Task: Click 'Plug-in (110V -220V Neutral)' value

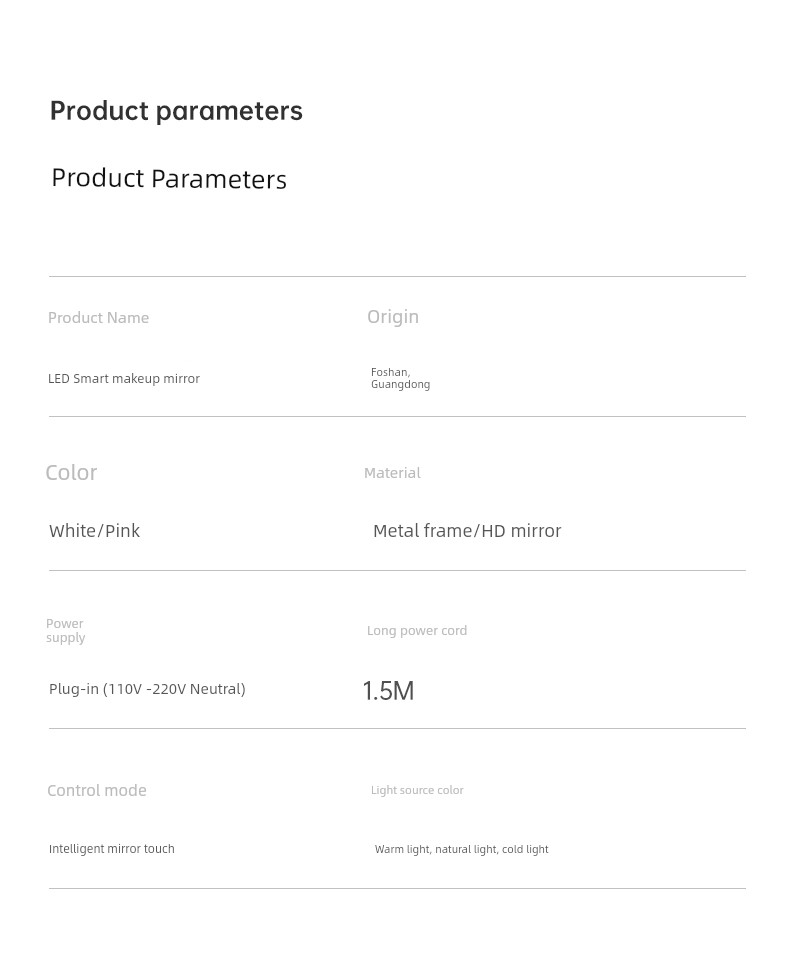Action: [147, 689]
